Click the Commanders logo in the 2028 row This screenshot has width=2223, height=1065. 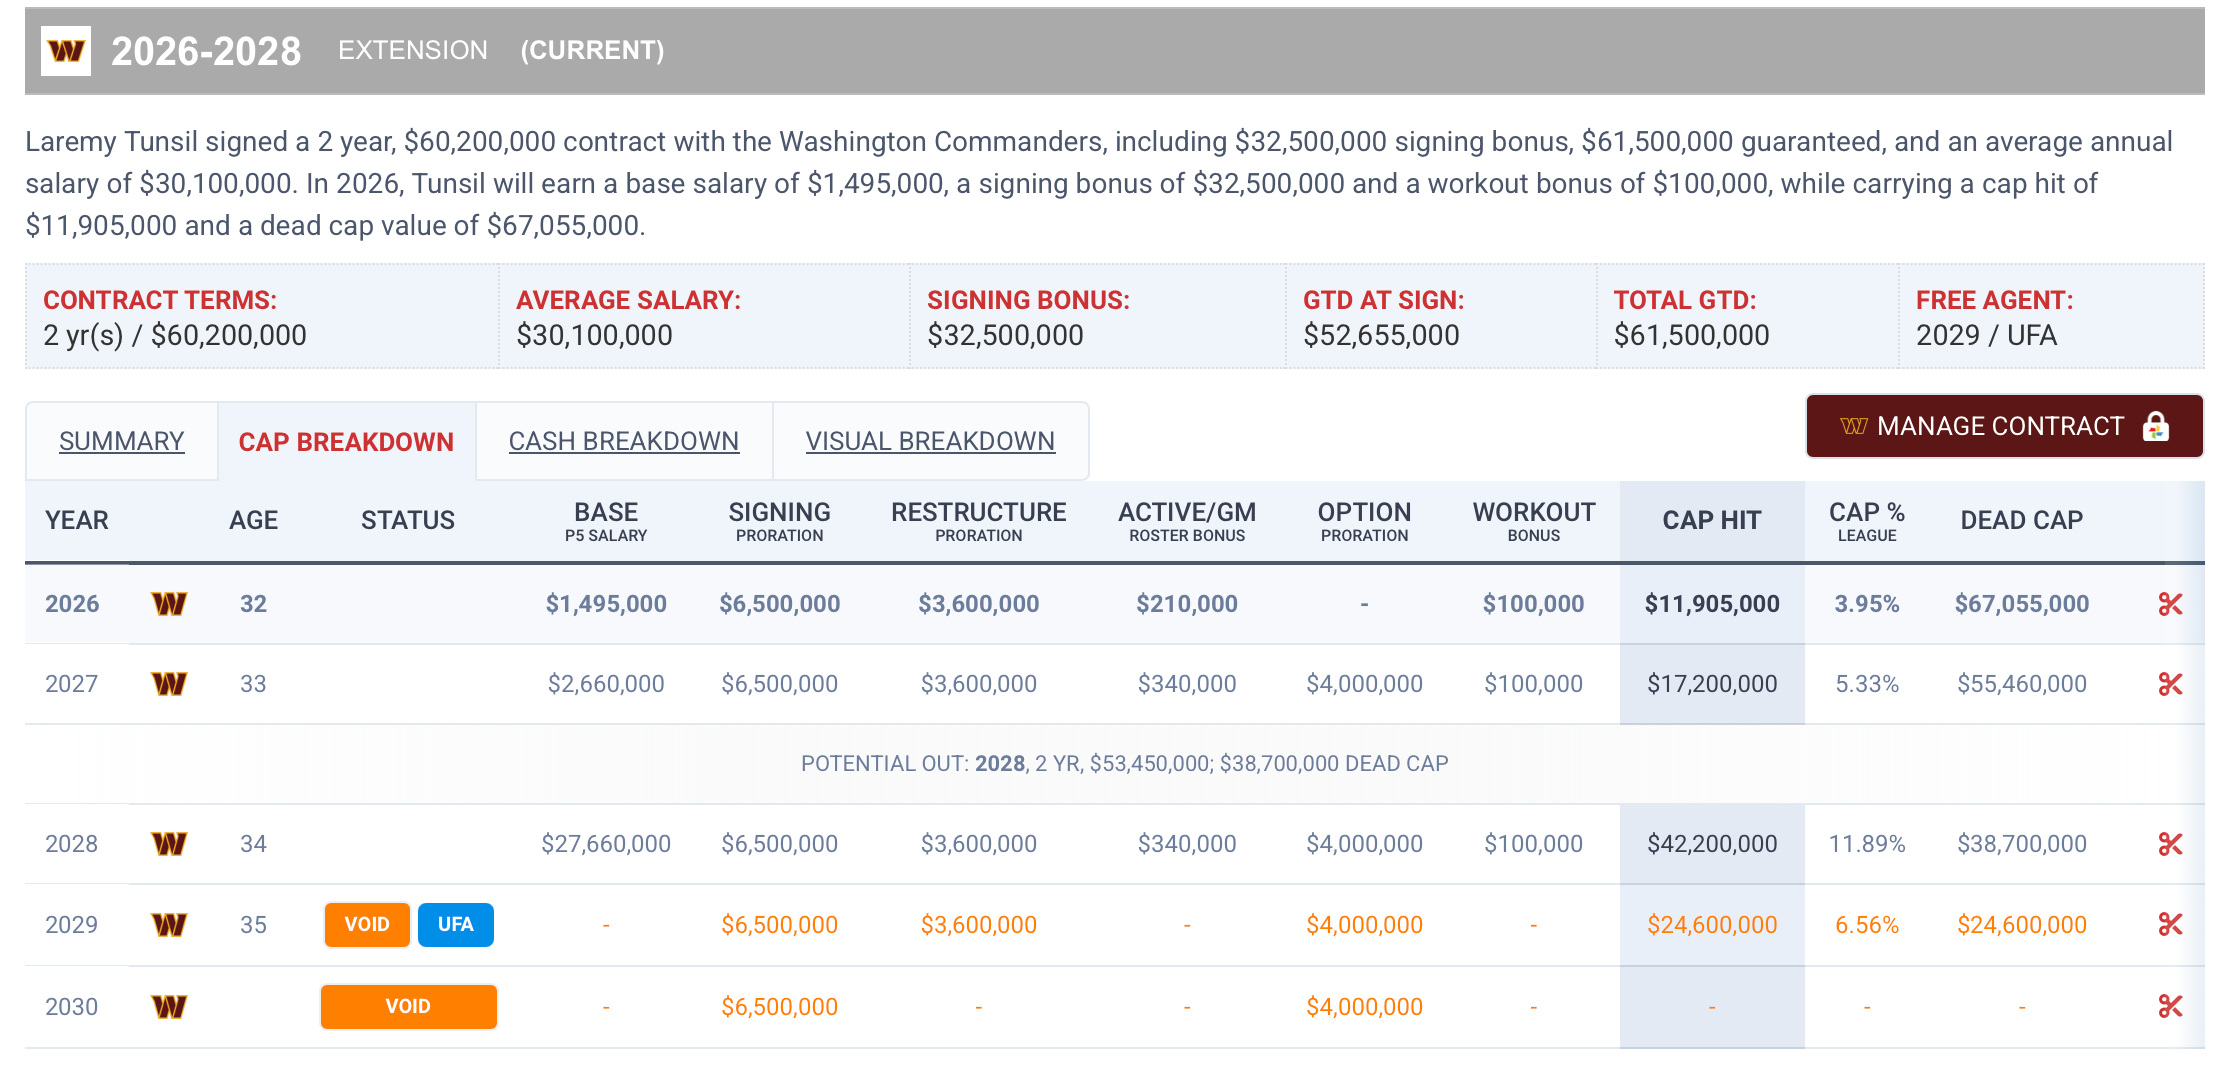[169, 844]
